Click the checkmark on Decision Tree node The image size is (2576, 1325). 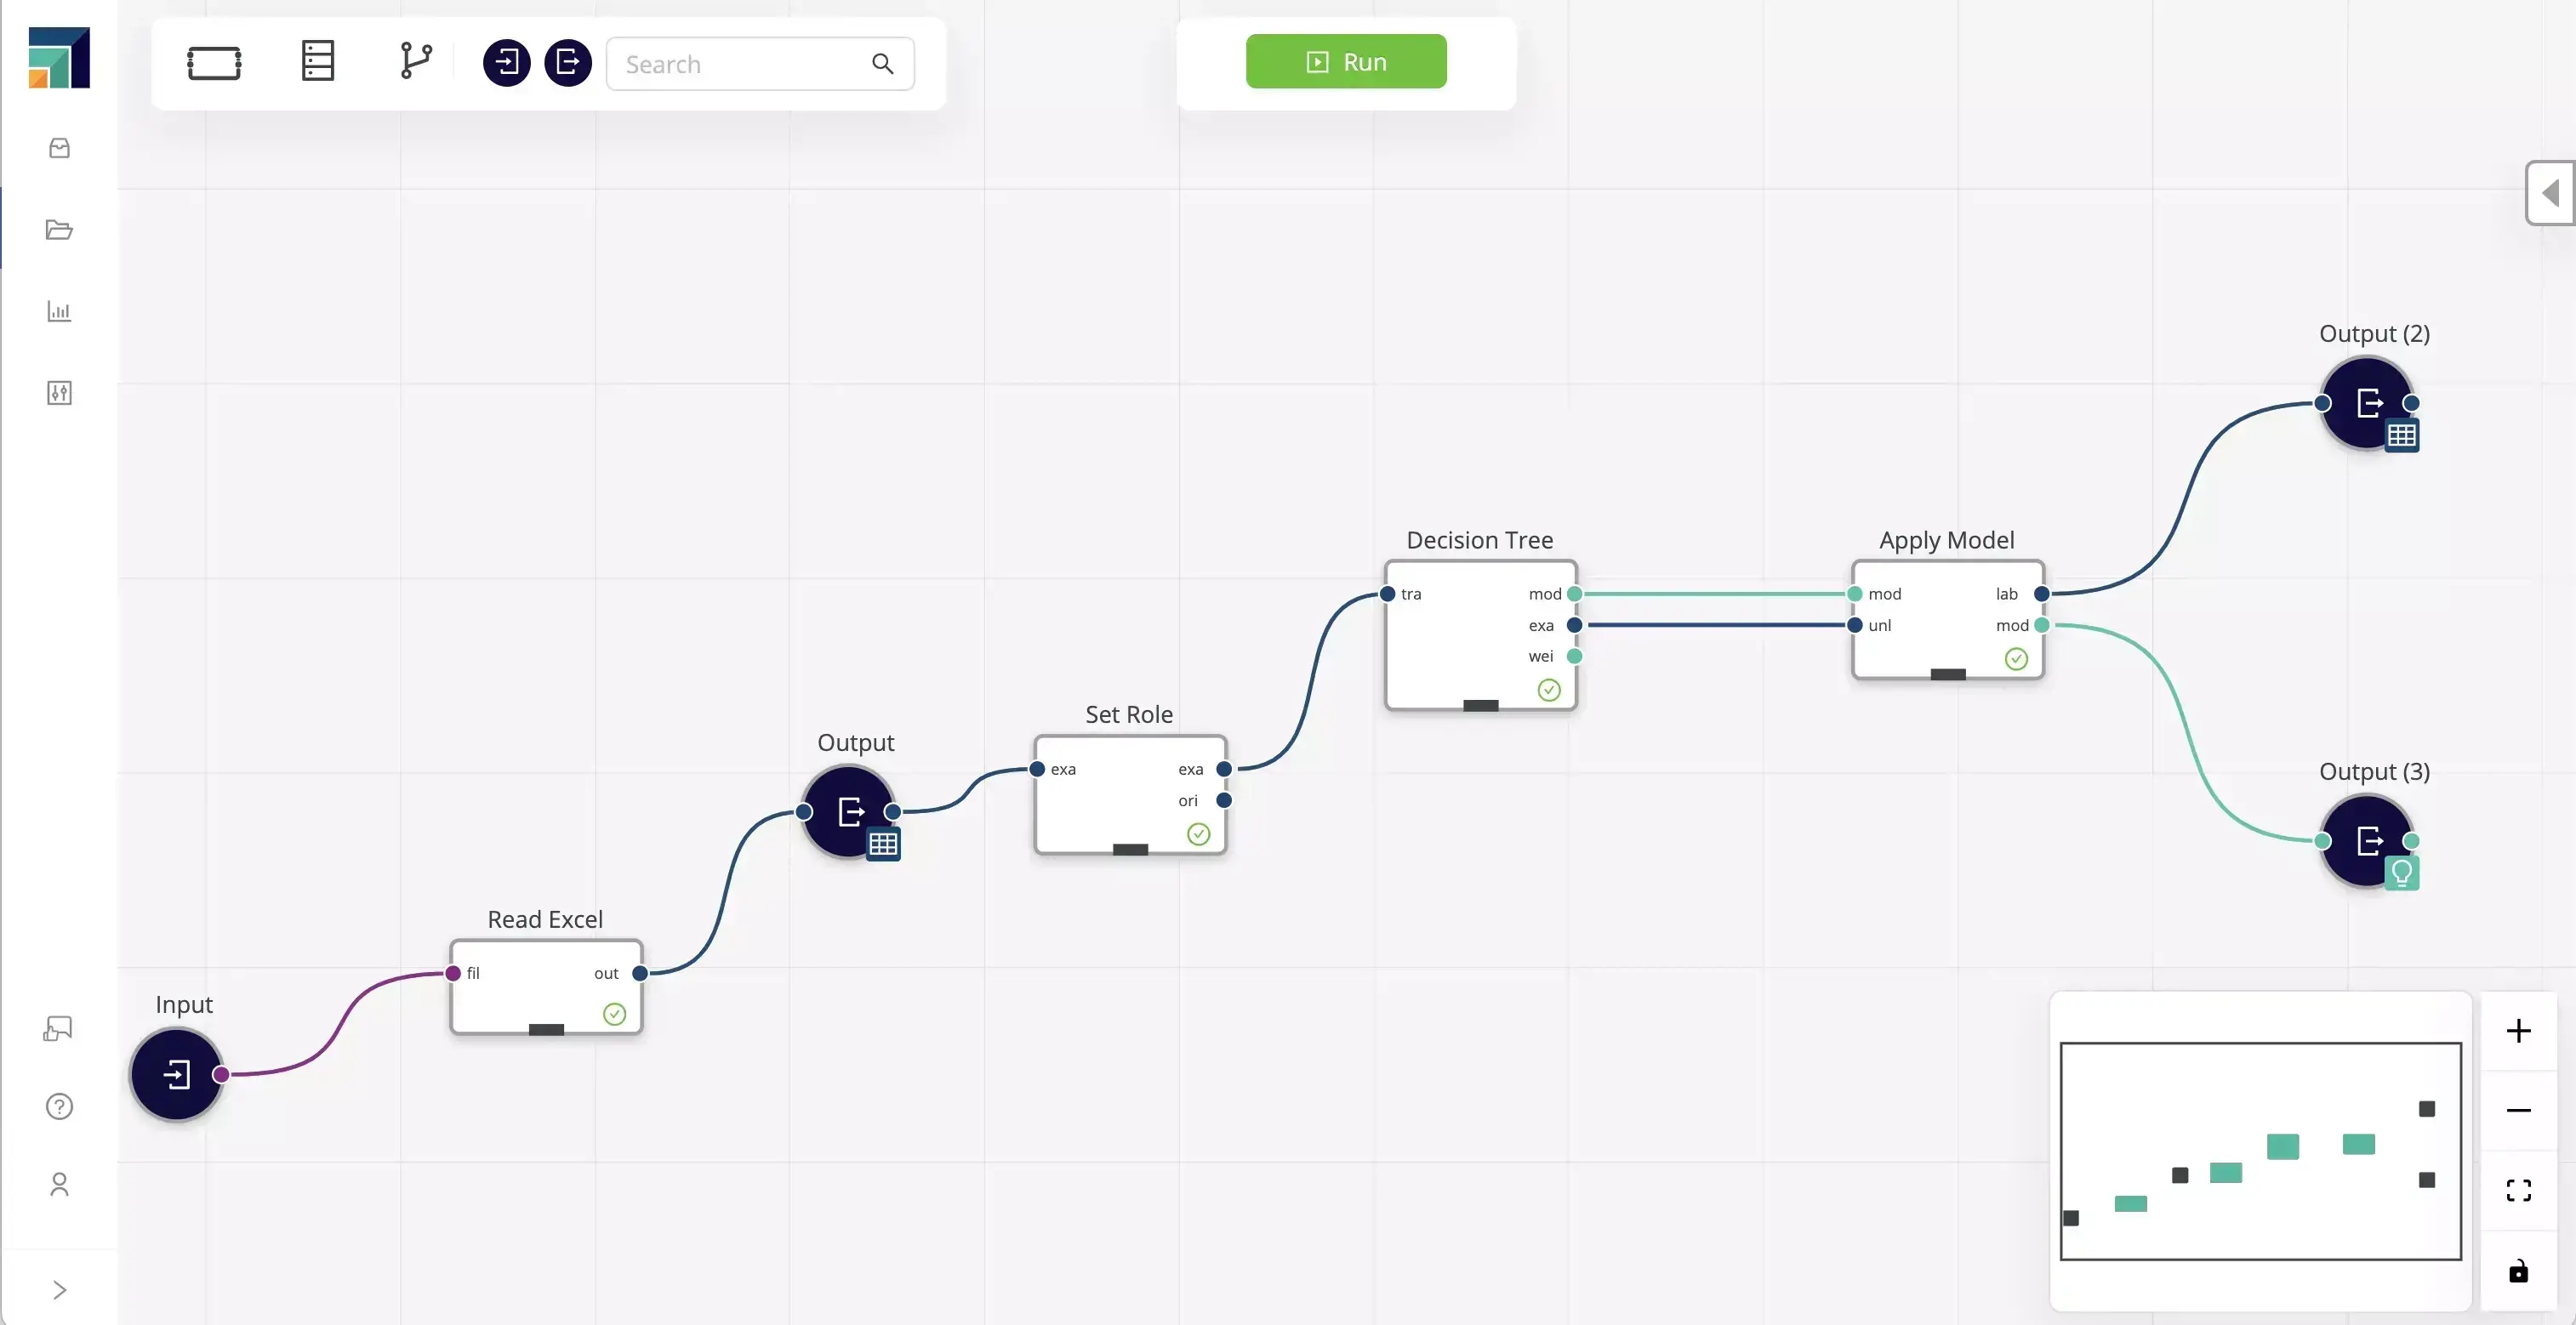(1550, 688)
